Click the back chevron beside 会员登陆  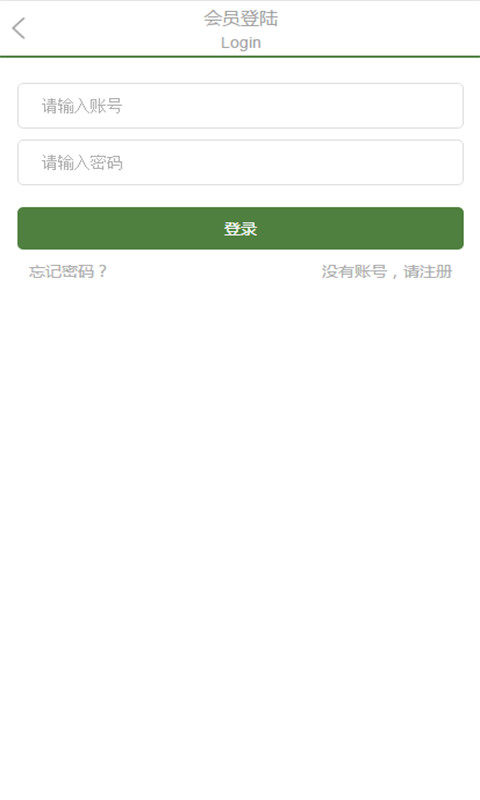(19, 28)
